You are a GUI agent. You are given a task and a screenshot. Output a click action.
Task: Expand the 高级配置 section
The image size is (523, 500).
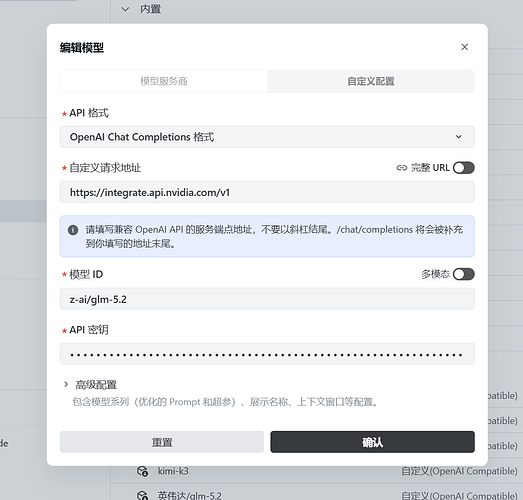click(90, 385)
